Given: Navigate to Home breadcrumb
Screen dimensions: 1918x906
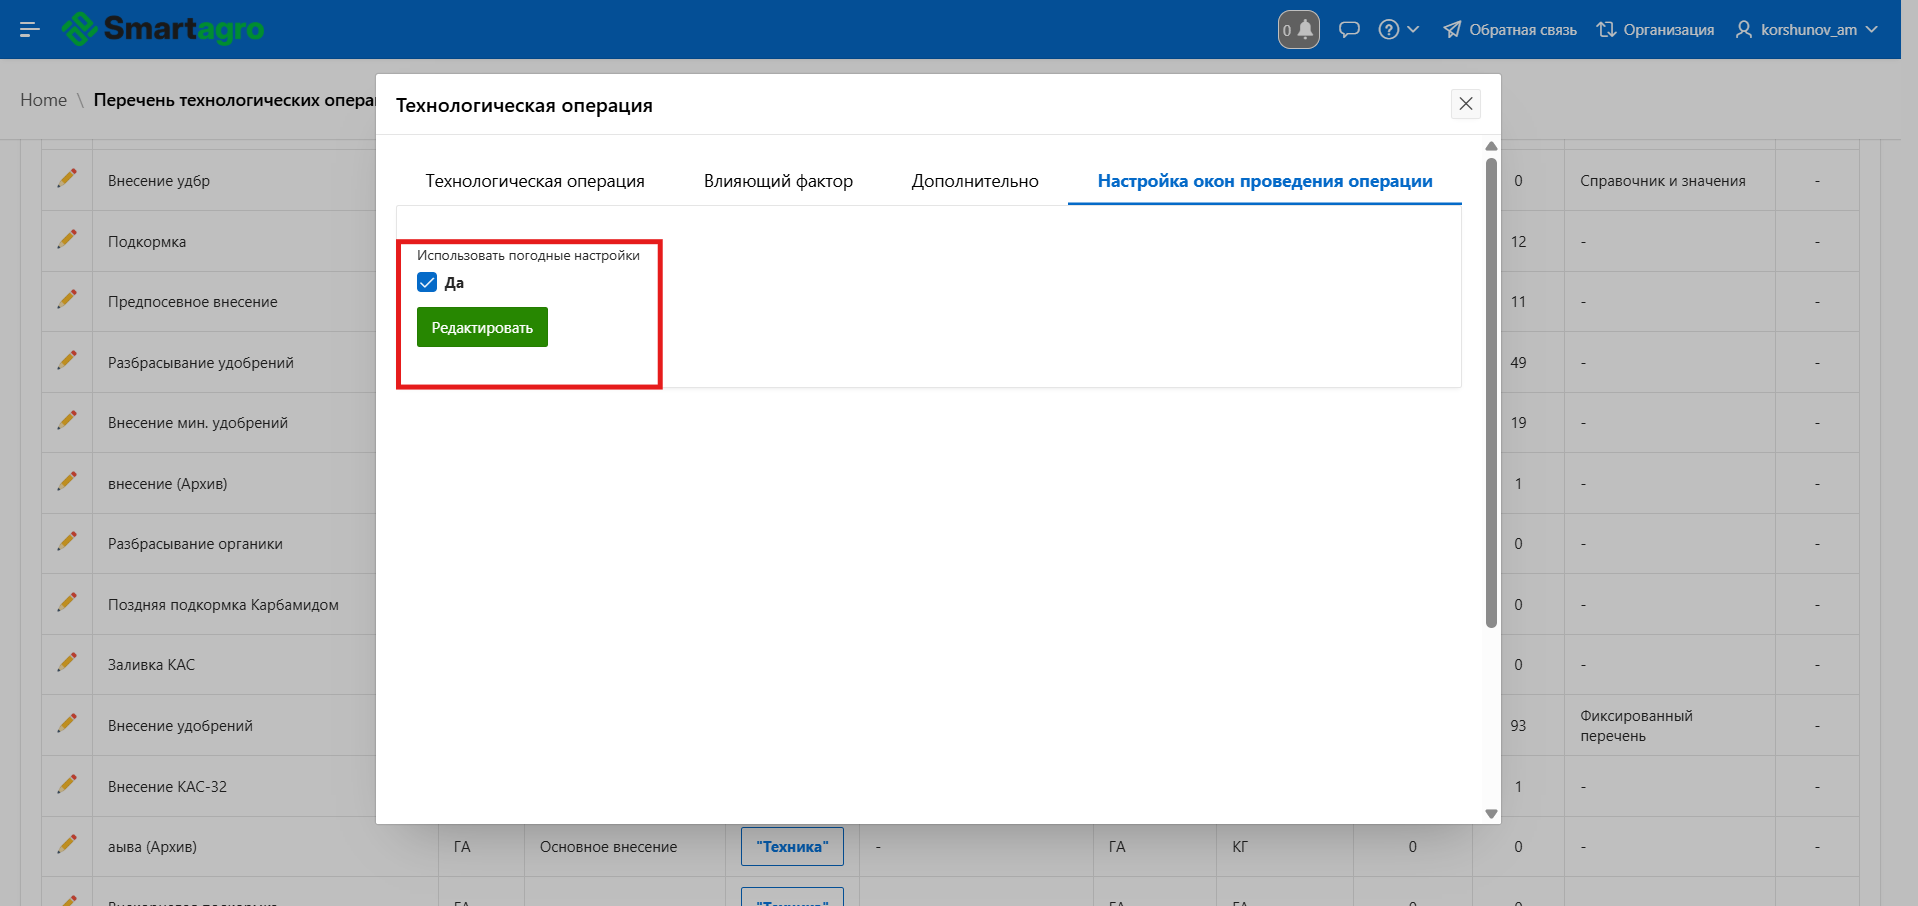Looking at the screenshot, I should (x=43, y=100).
